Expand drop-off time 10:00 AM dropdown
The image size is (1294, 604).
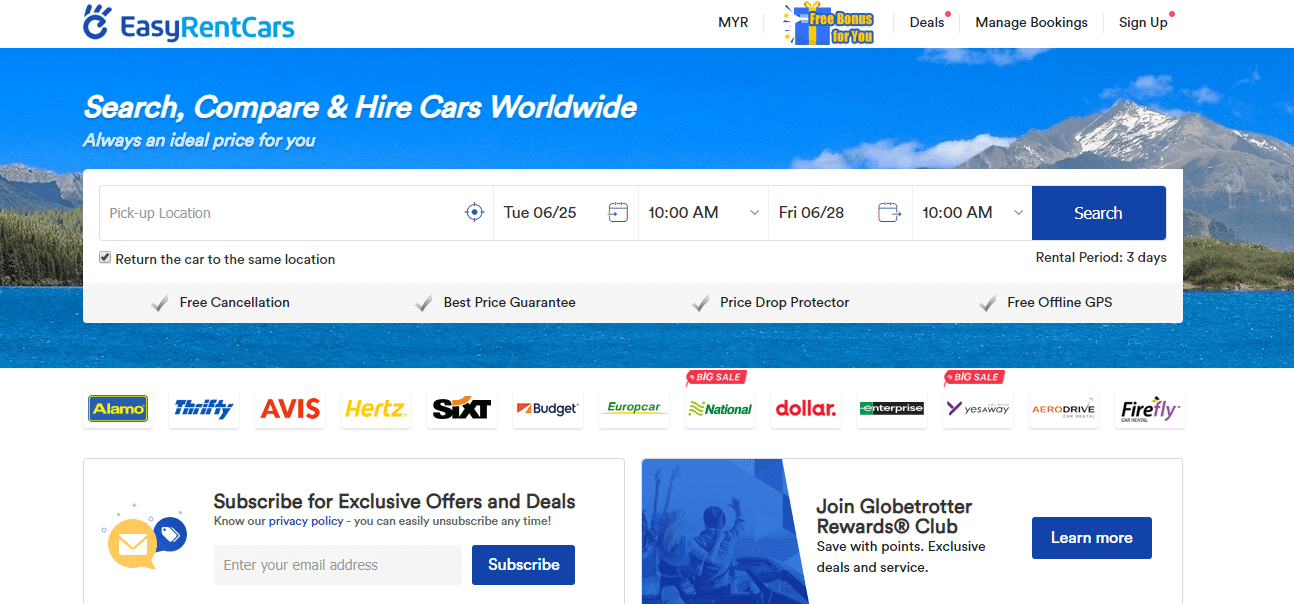coord(972,212)
